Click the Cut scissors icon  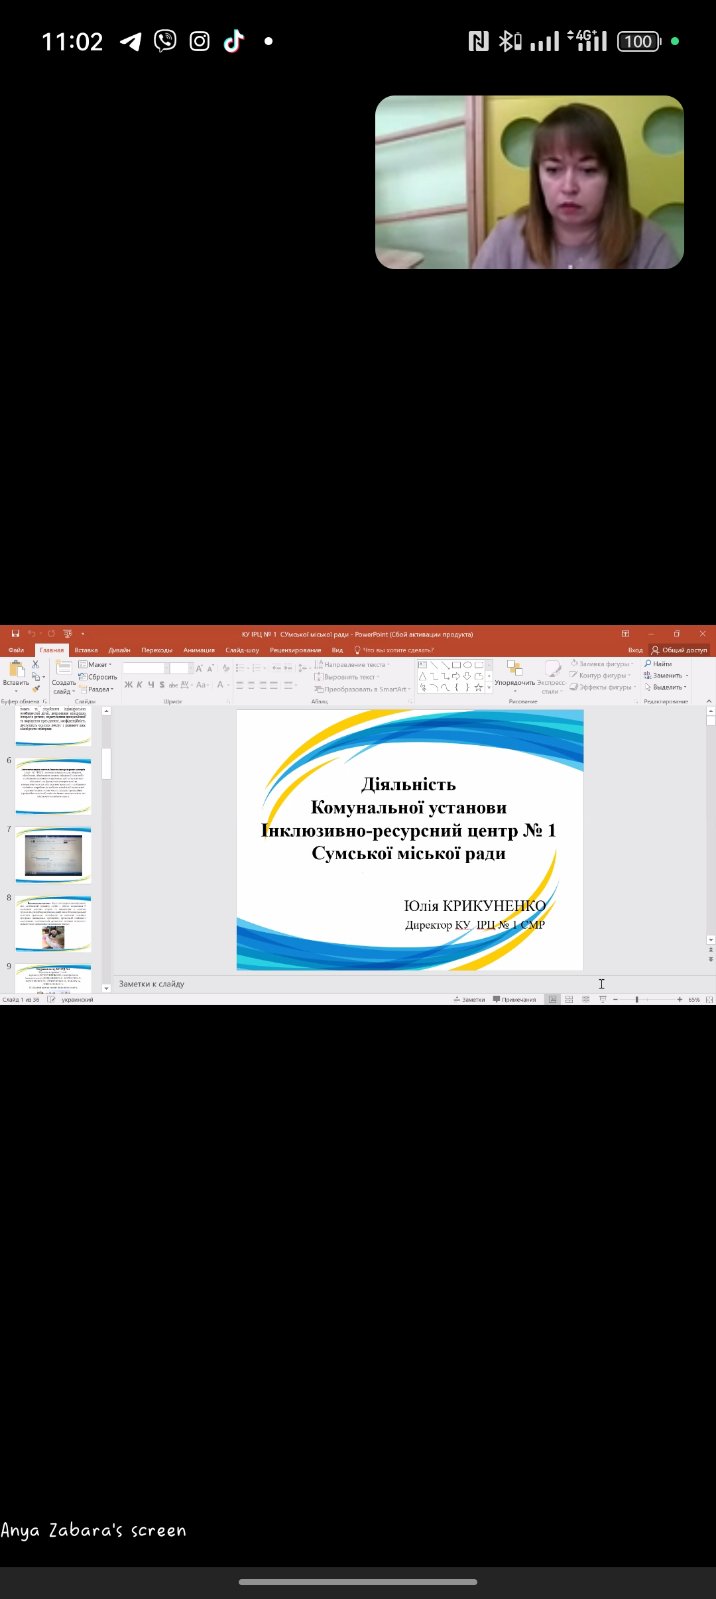click(x=36, y=664)
